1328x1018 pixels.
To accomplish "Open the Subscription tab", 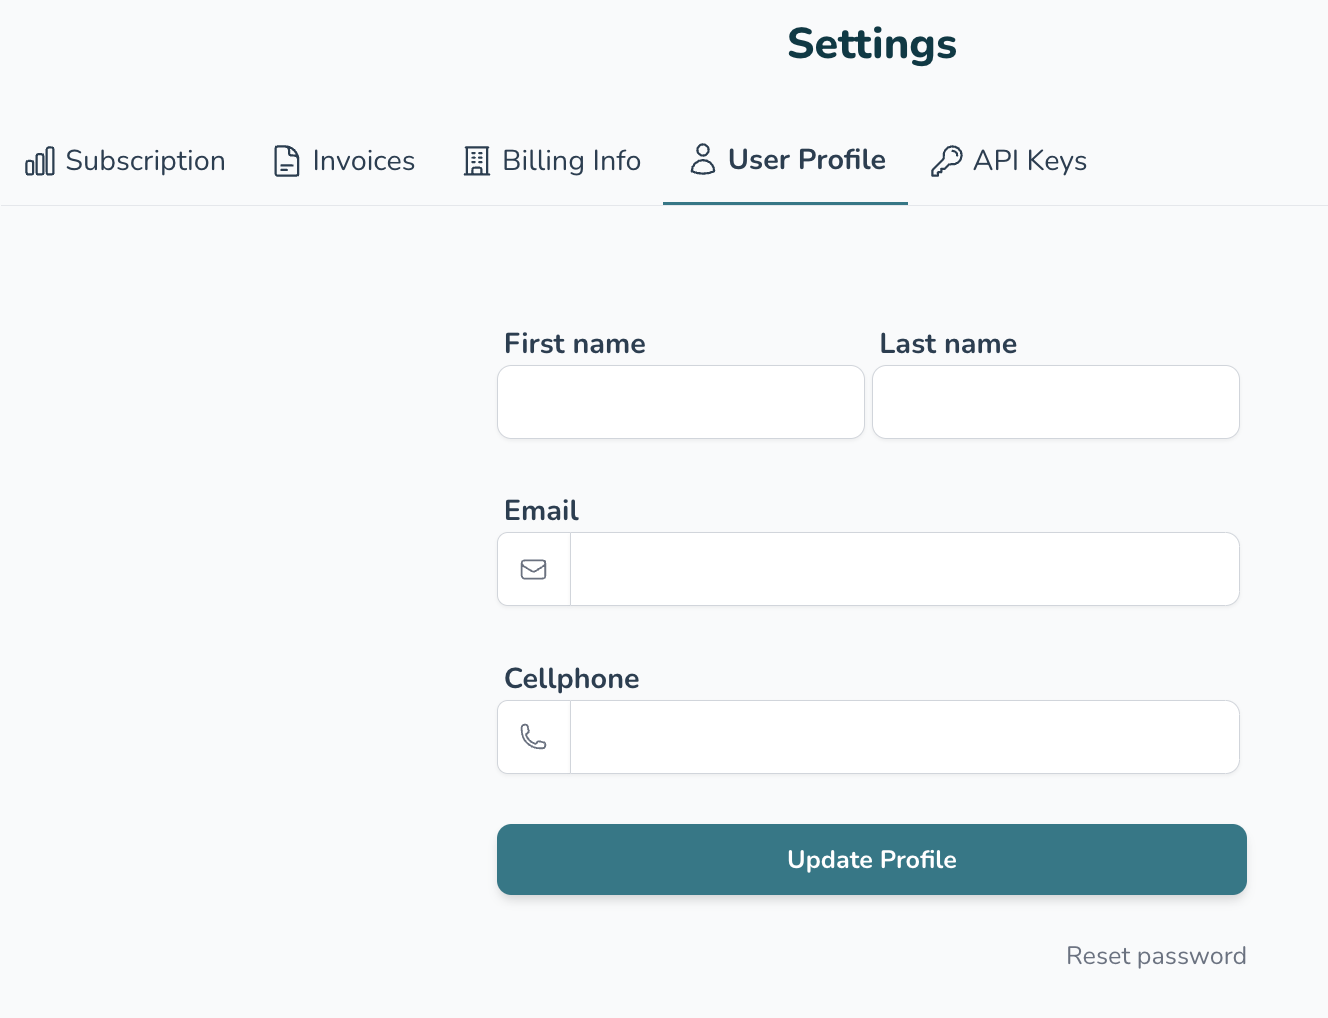I will pos(125,161).
